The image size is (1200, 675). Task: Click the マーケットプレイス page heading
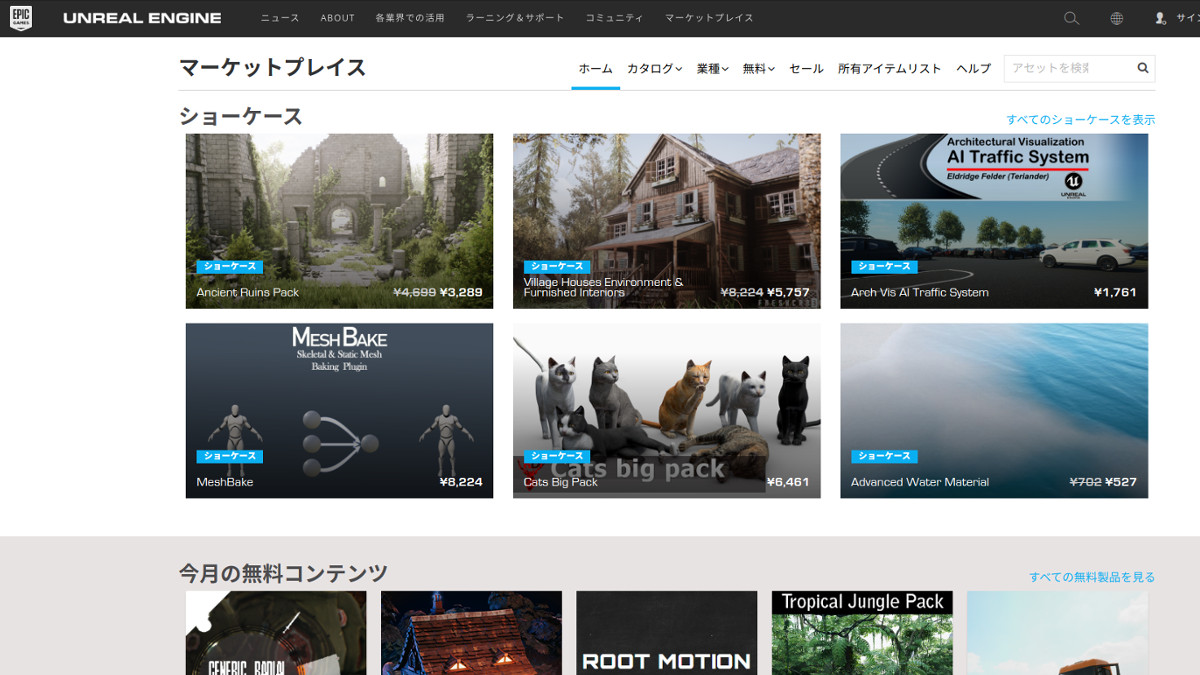(272, 68)
